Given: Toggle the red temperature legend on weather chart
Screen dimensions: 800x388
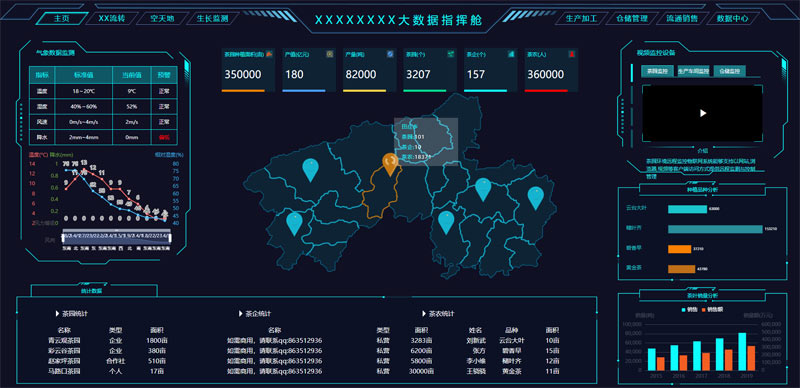Looking at the screenshot, I should (38, 154).
